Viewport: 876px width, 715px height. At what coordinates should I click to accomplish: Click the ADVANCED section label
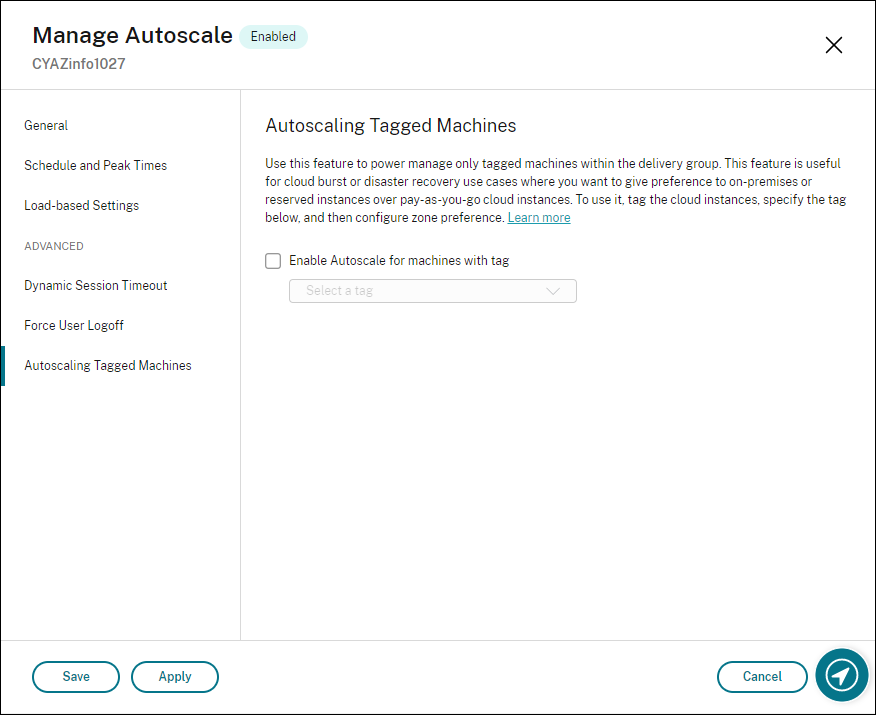click(x=53, y=245)
